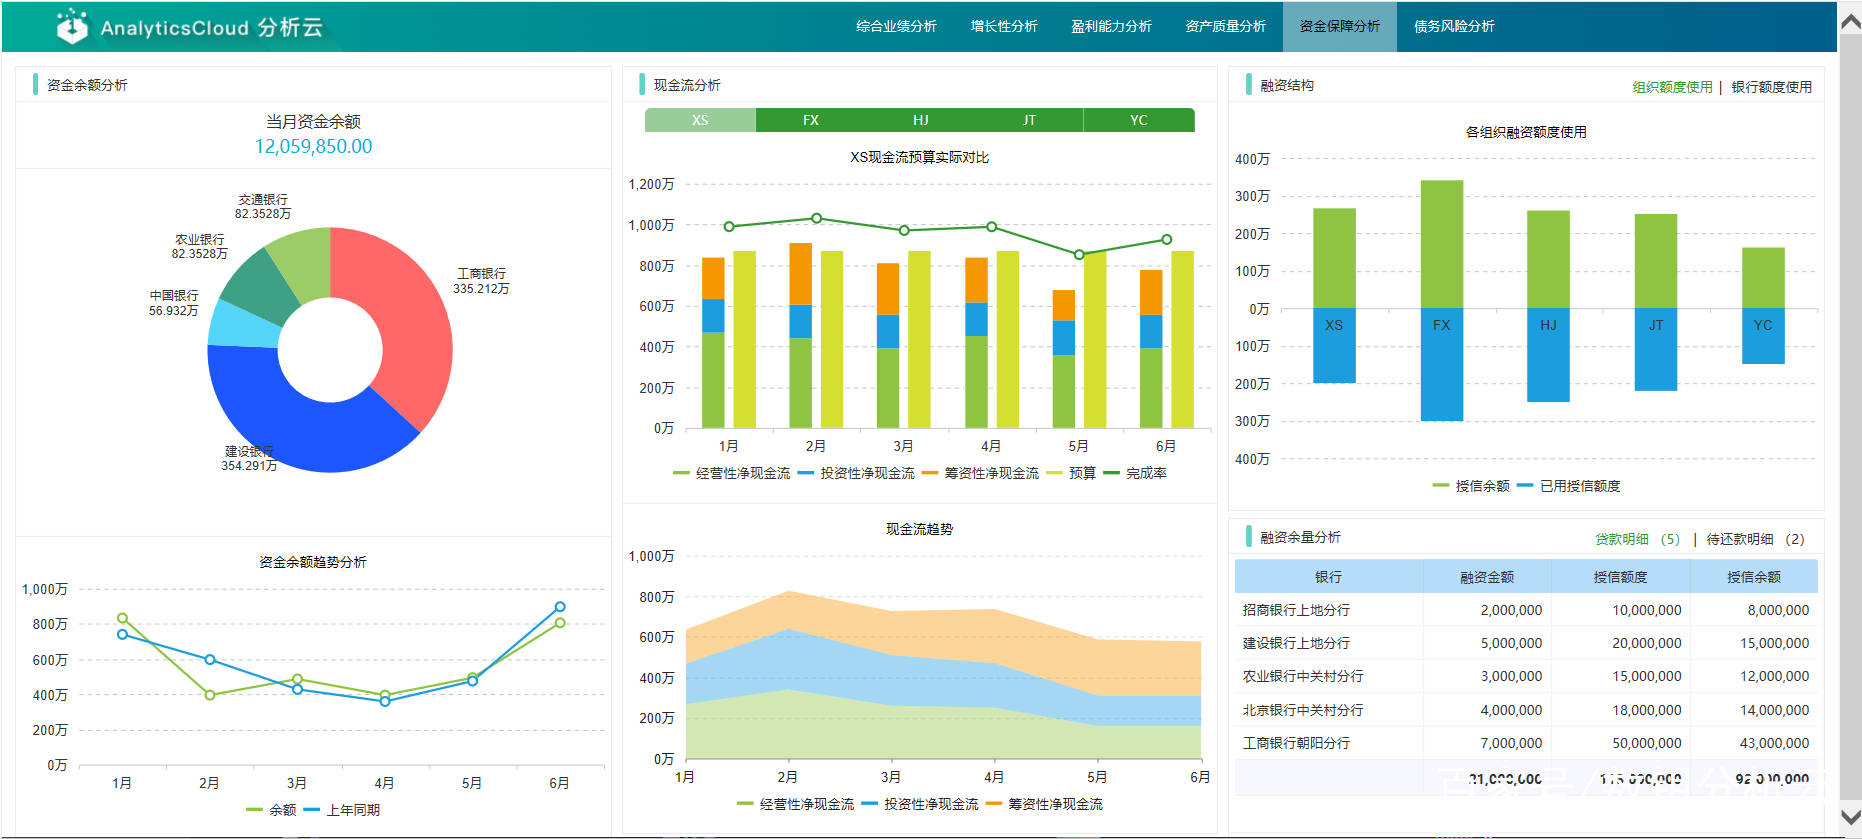Click the 融资金额 column header

point(1487,577)
